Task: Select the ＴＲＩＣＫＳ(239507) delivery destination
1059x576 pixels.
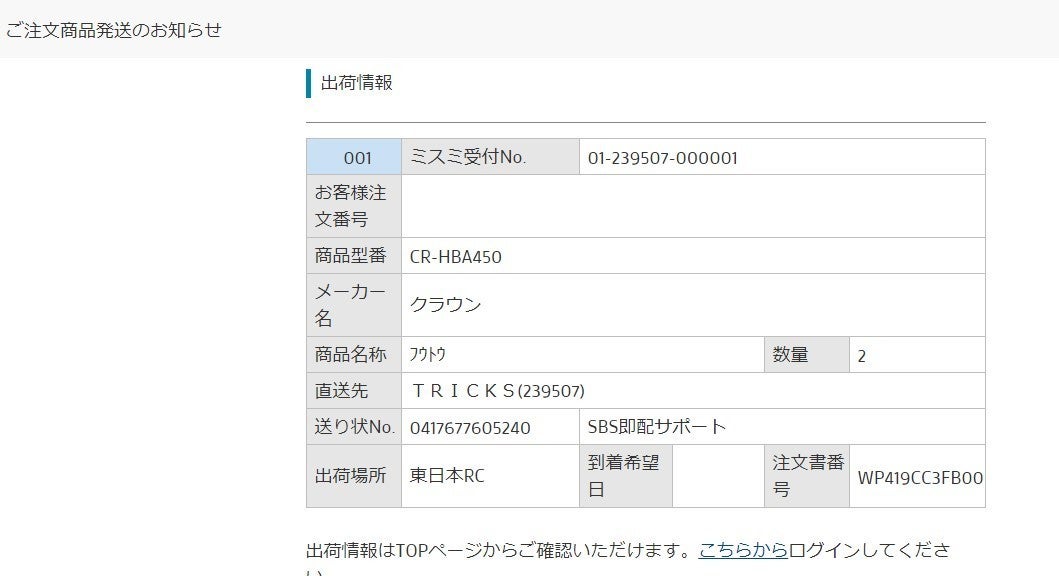Action: [497, 391]
